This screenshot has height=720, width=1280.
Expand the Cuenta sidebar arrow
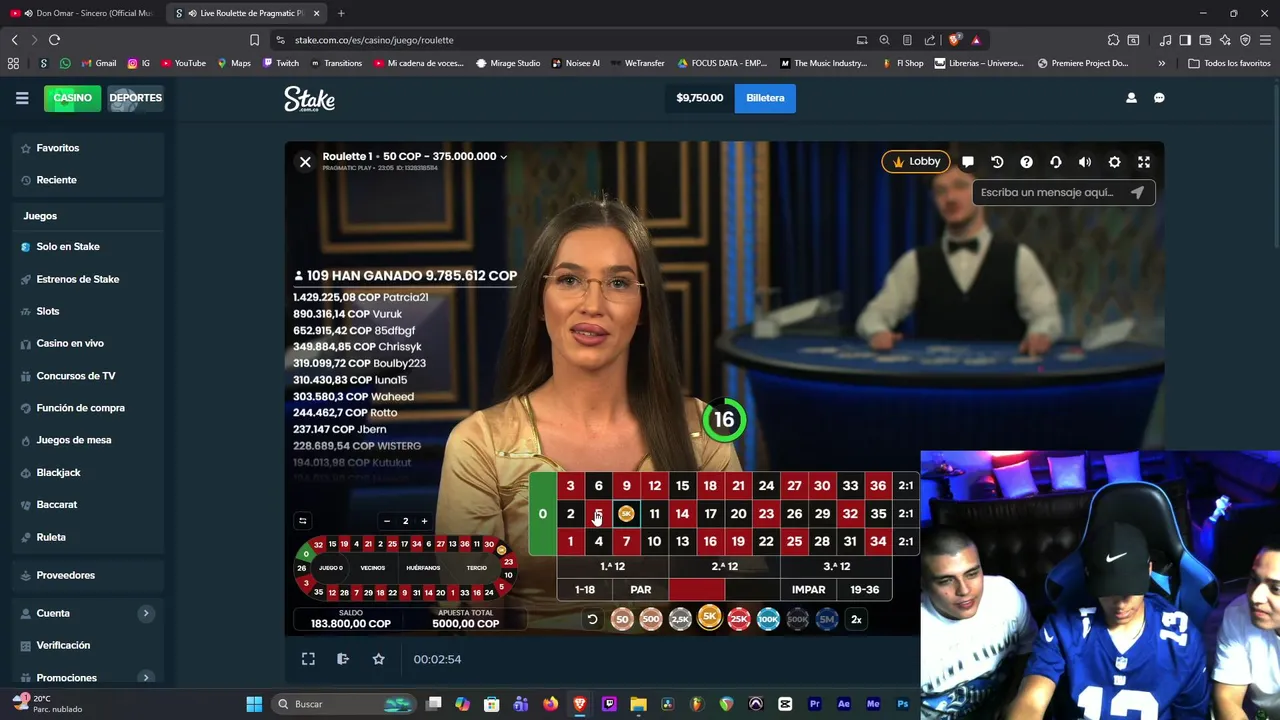point(145,613)
